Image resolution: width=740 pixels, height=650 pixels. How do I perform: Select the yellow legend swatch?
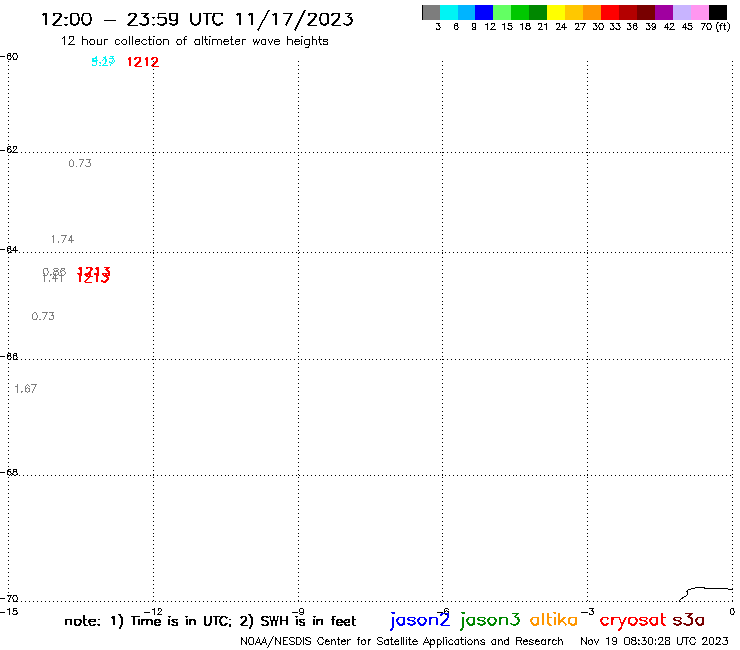(556, 12)
